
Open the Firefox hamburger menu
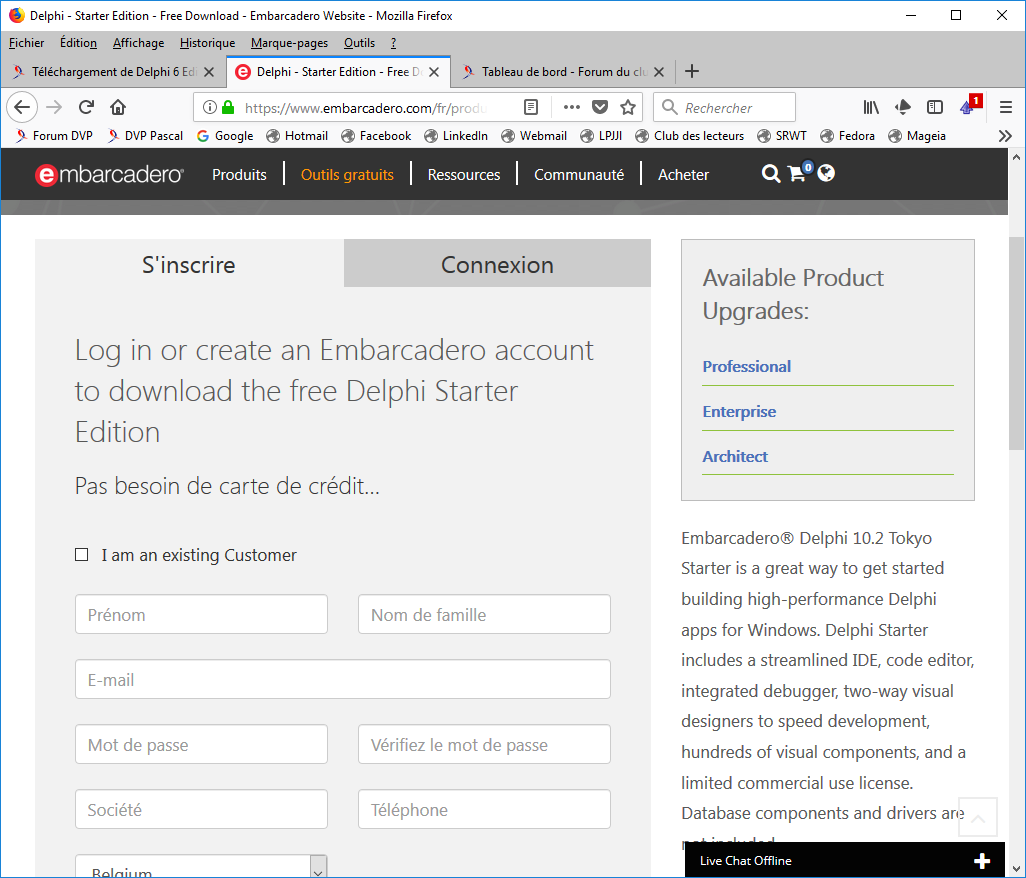pos(1006,108)
